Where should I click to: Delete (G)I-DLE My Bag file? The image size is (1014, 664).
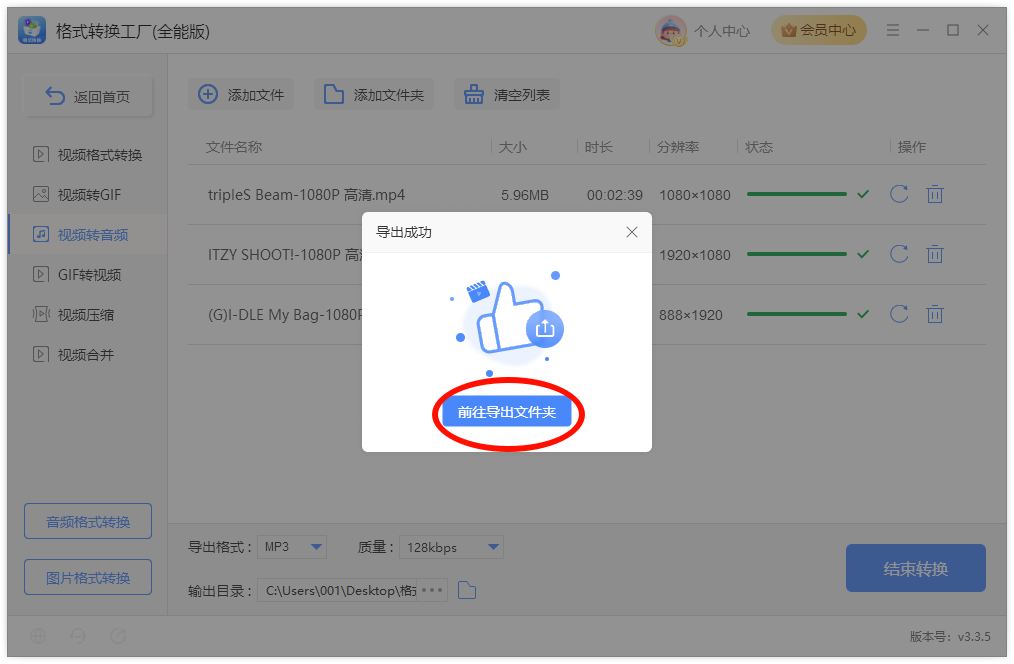pyautogui.click(x=934, y=314)
